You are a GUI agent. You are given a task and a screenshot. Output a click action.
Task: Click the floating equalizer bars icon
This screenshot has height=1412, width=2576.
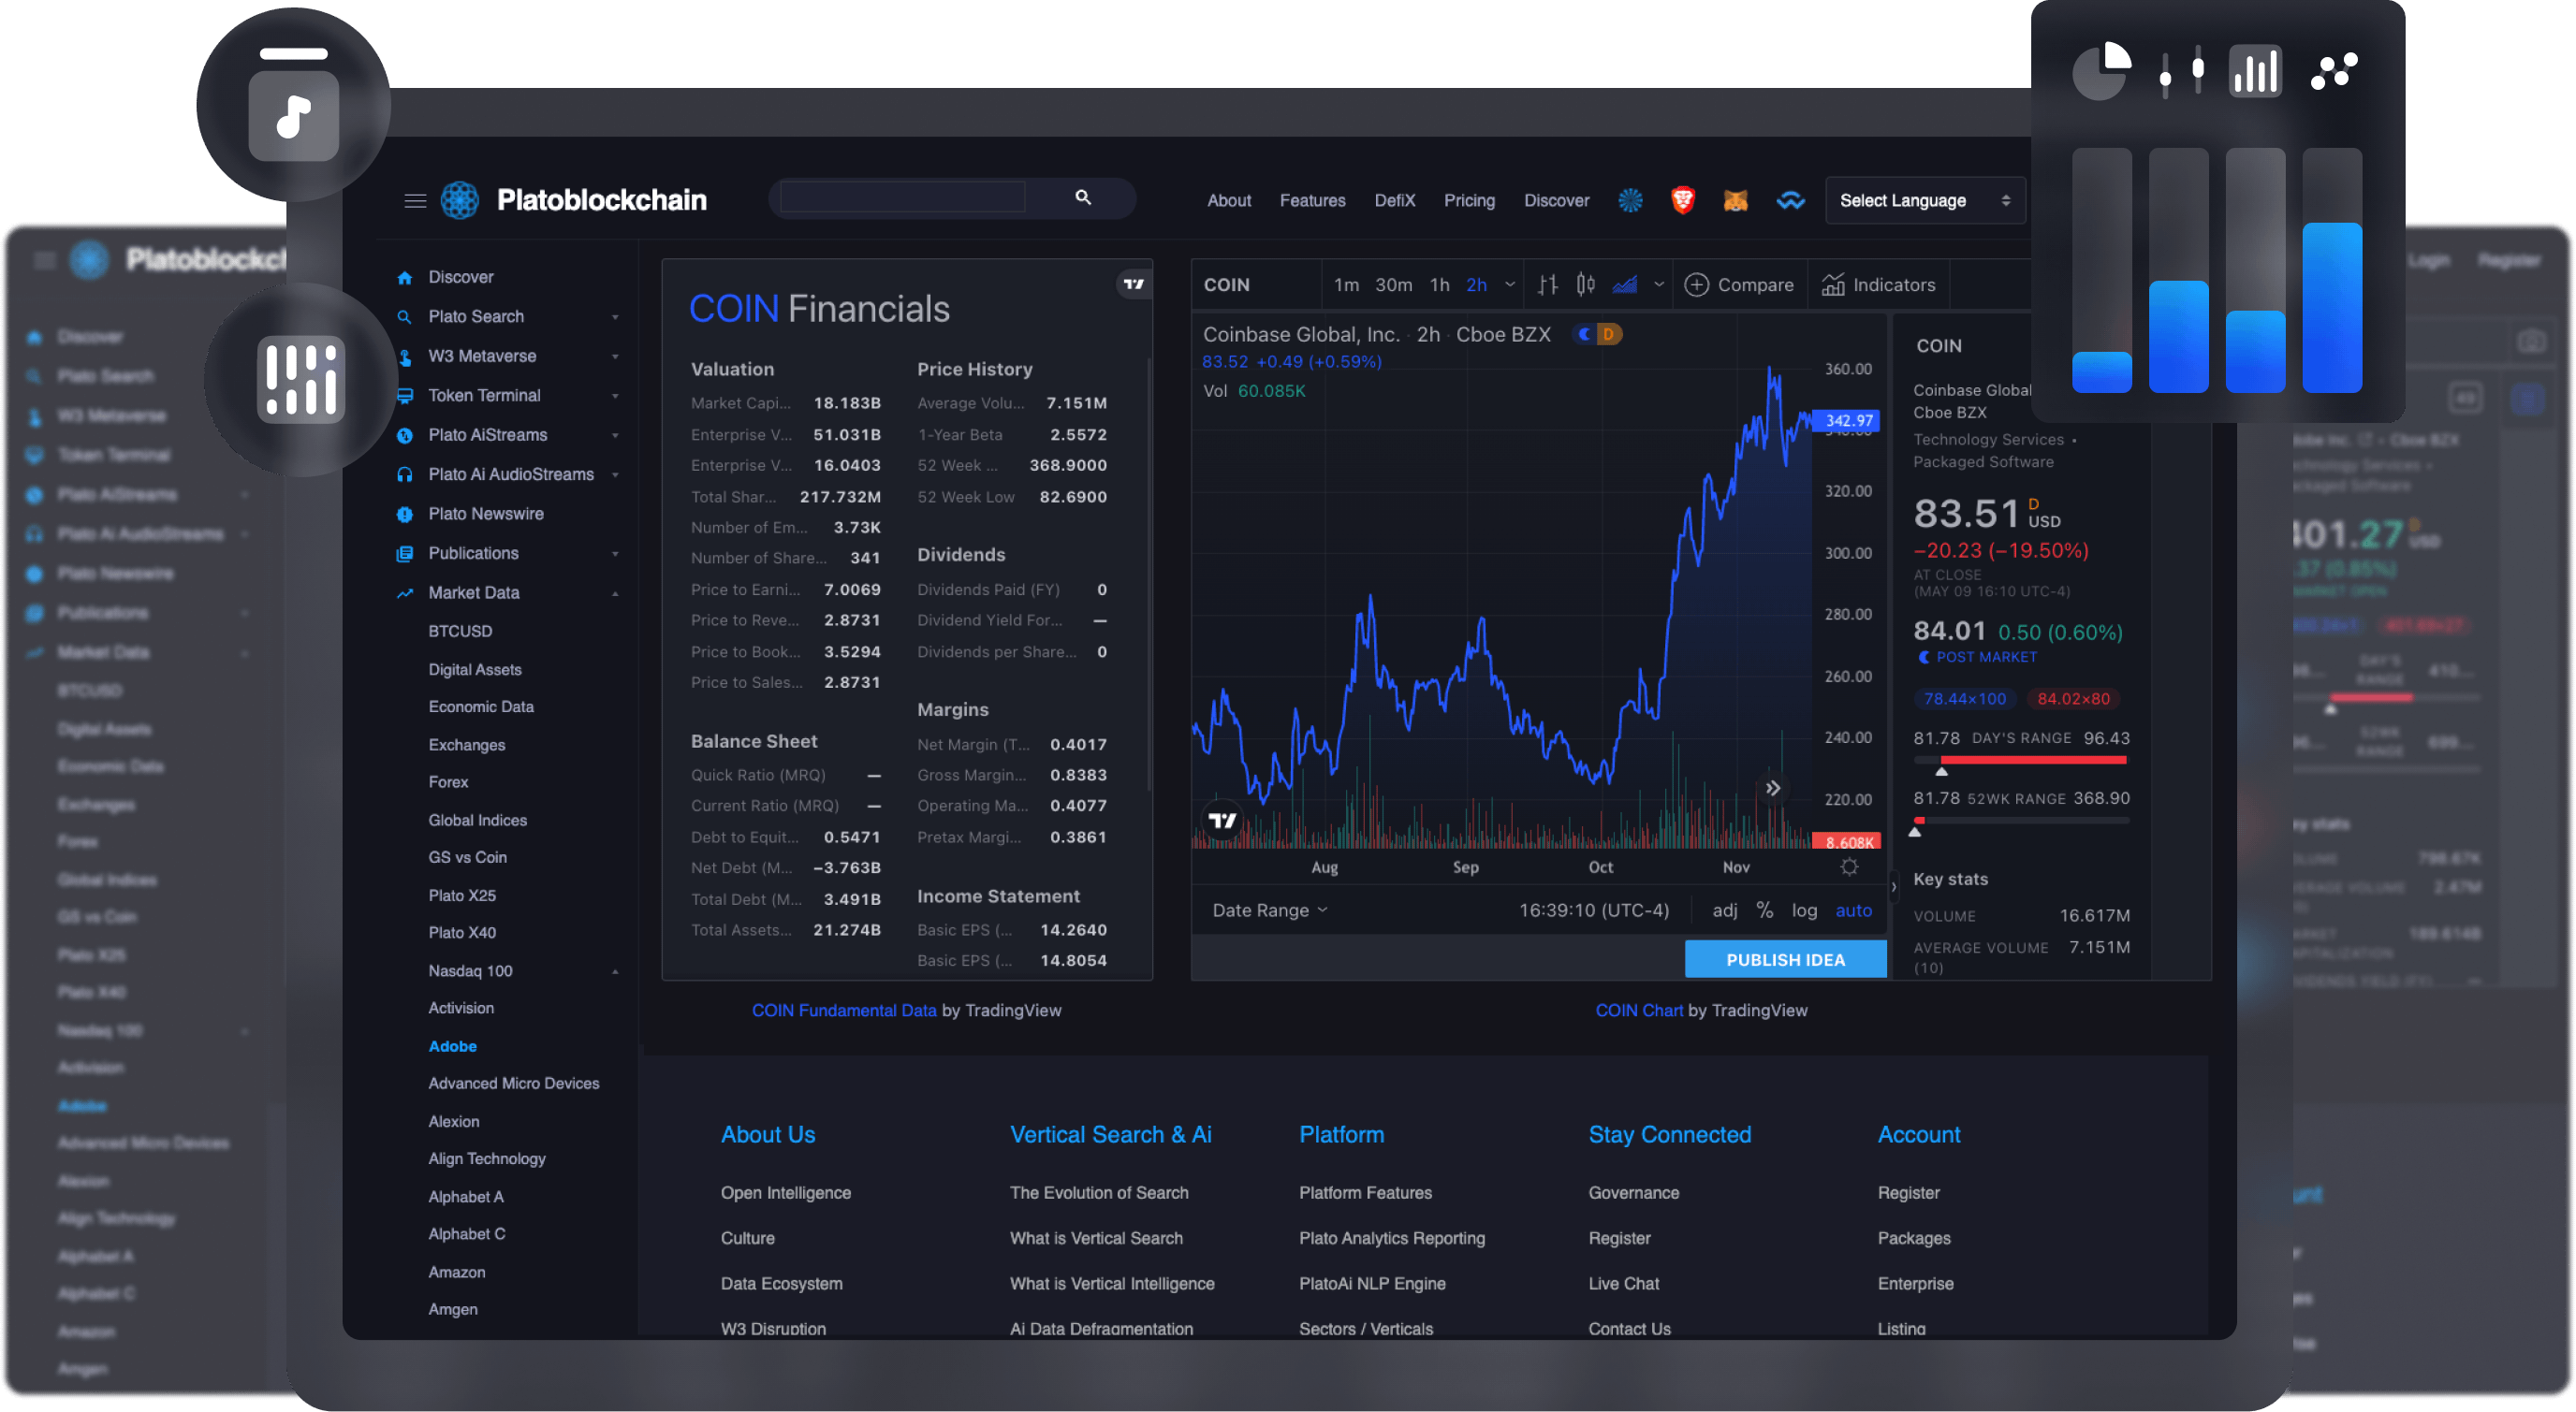pyautogui.click(x=300, y=379)
